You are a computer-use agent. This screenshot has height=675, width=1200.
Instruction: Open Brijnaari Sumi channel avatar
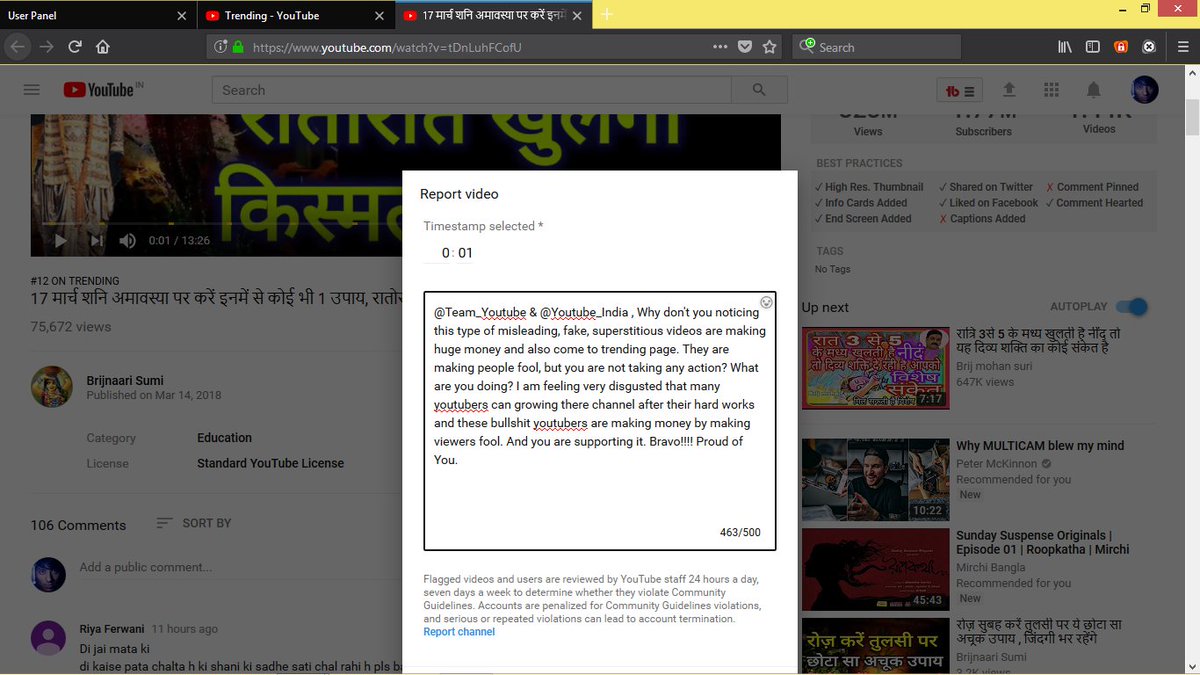(x=51, y=387)
